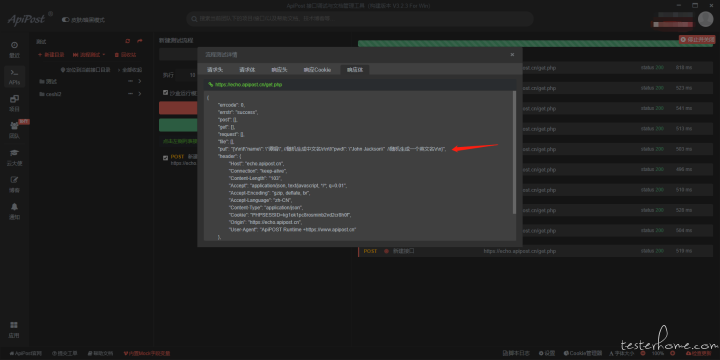The height and width of the screenshot is (360, 720).
Task: Click the green button in flow test panel
Action: (x=178, y=125)
